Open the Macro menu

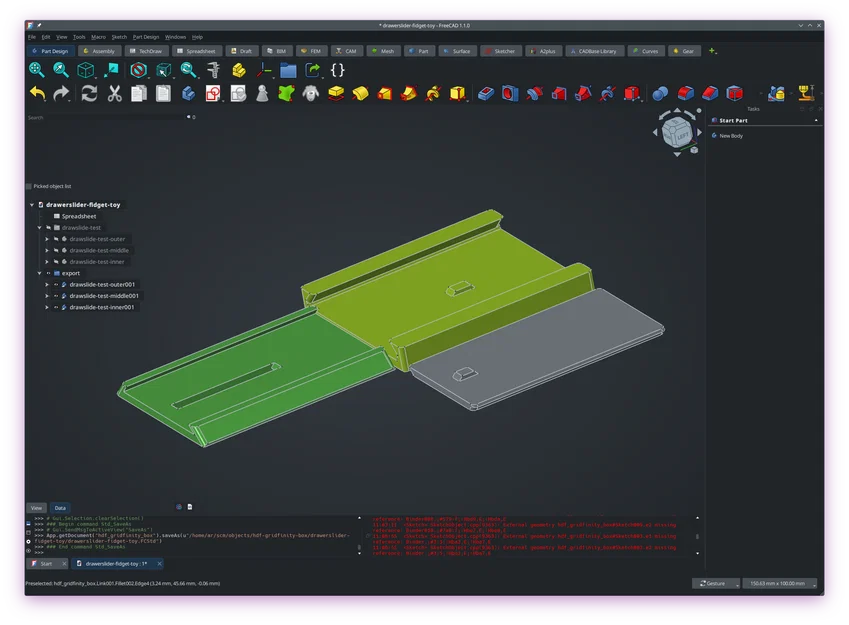99,37
